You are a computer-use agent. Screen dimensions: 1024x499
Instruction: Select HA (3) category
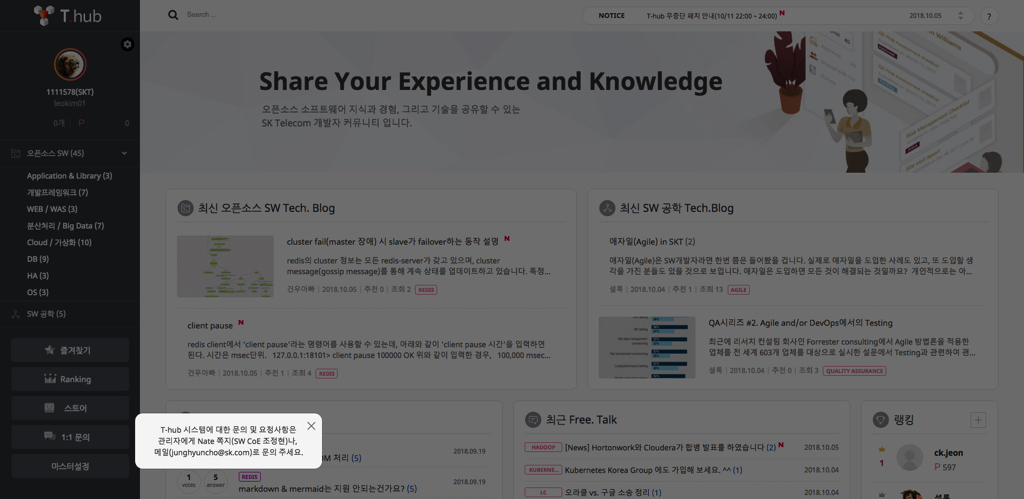37,276
